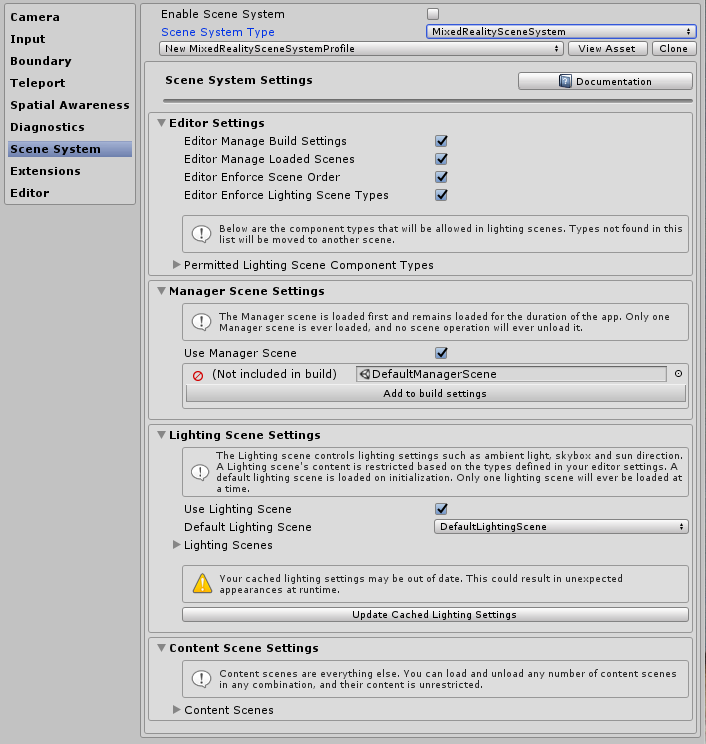Expand the Content Scenes list

tap(178, 710)
